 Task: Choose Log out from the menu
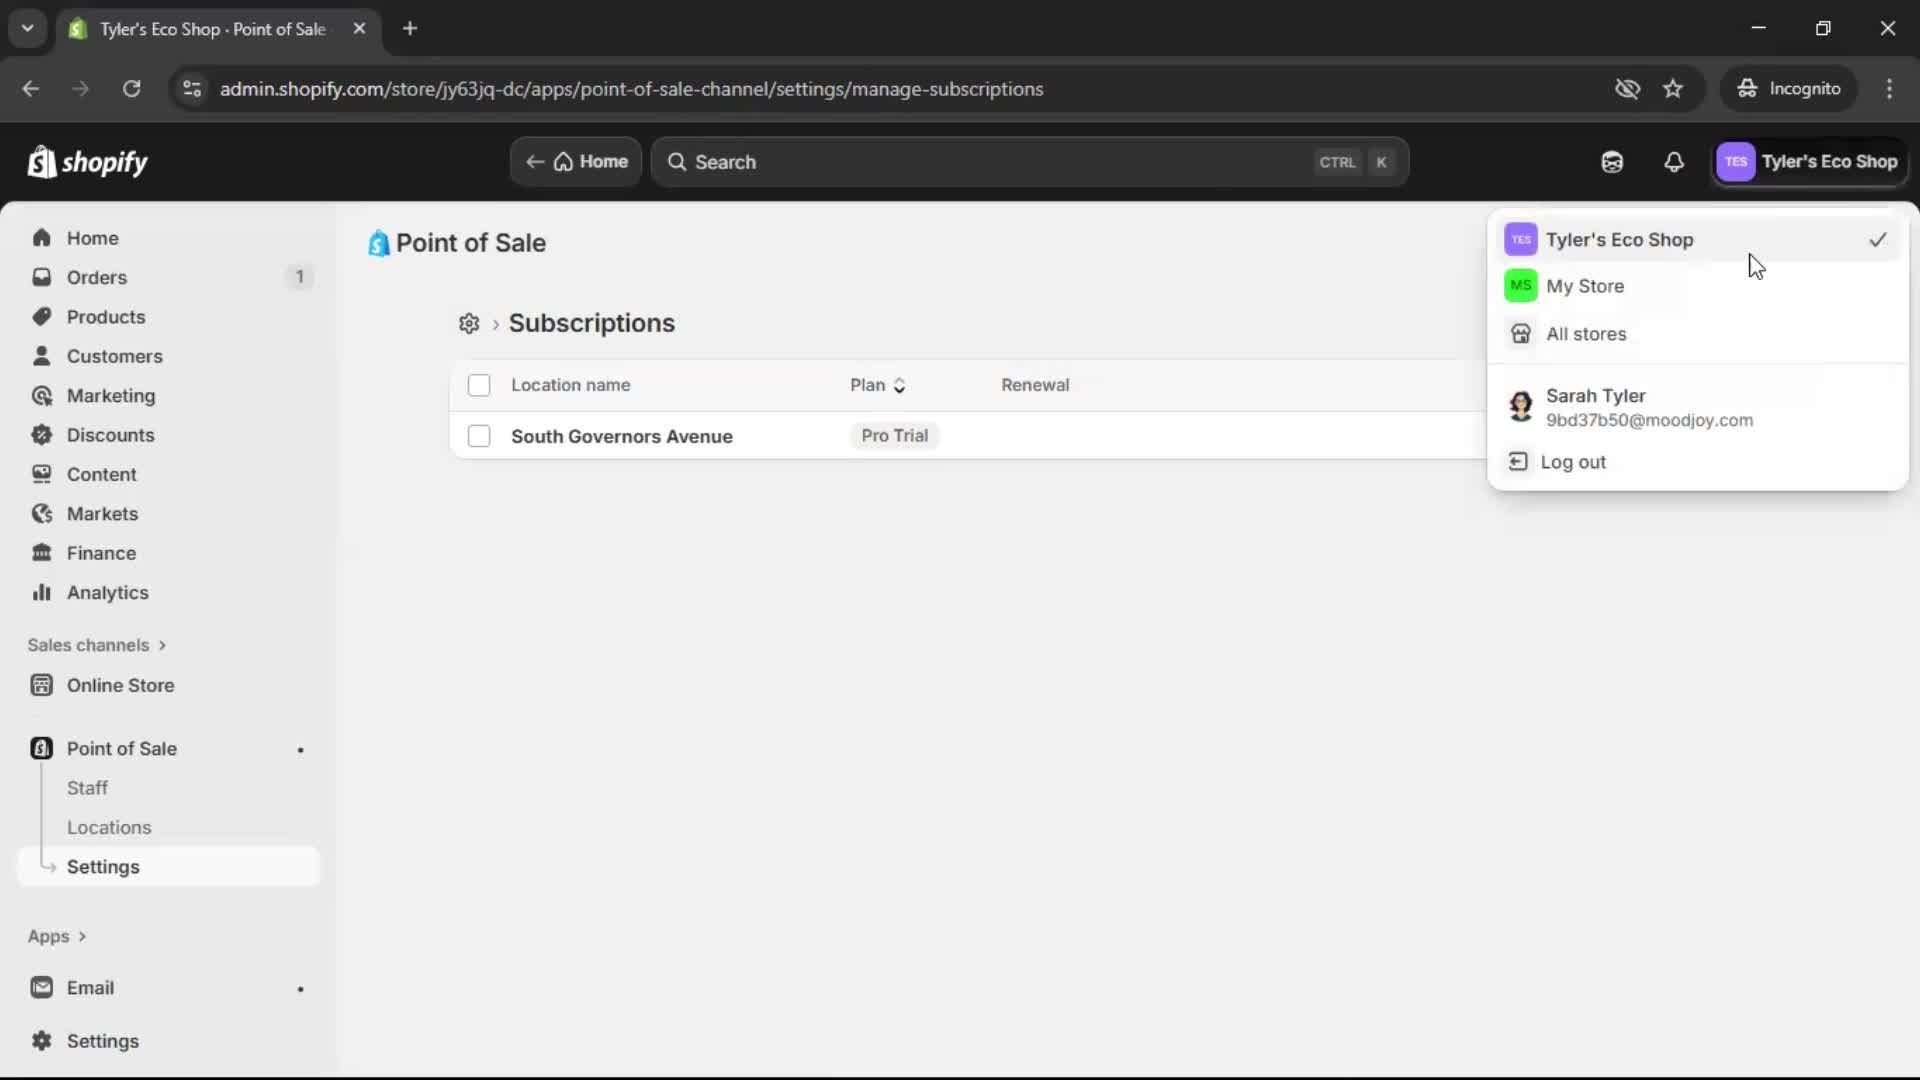[1698, 462]
